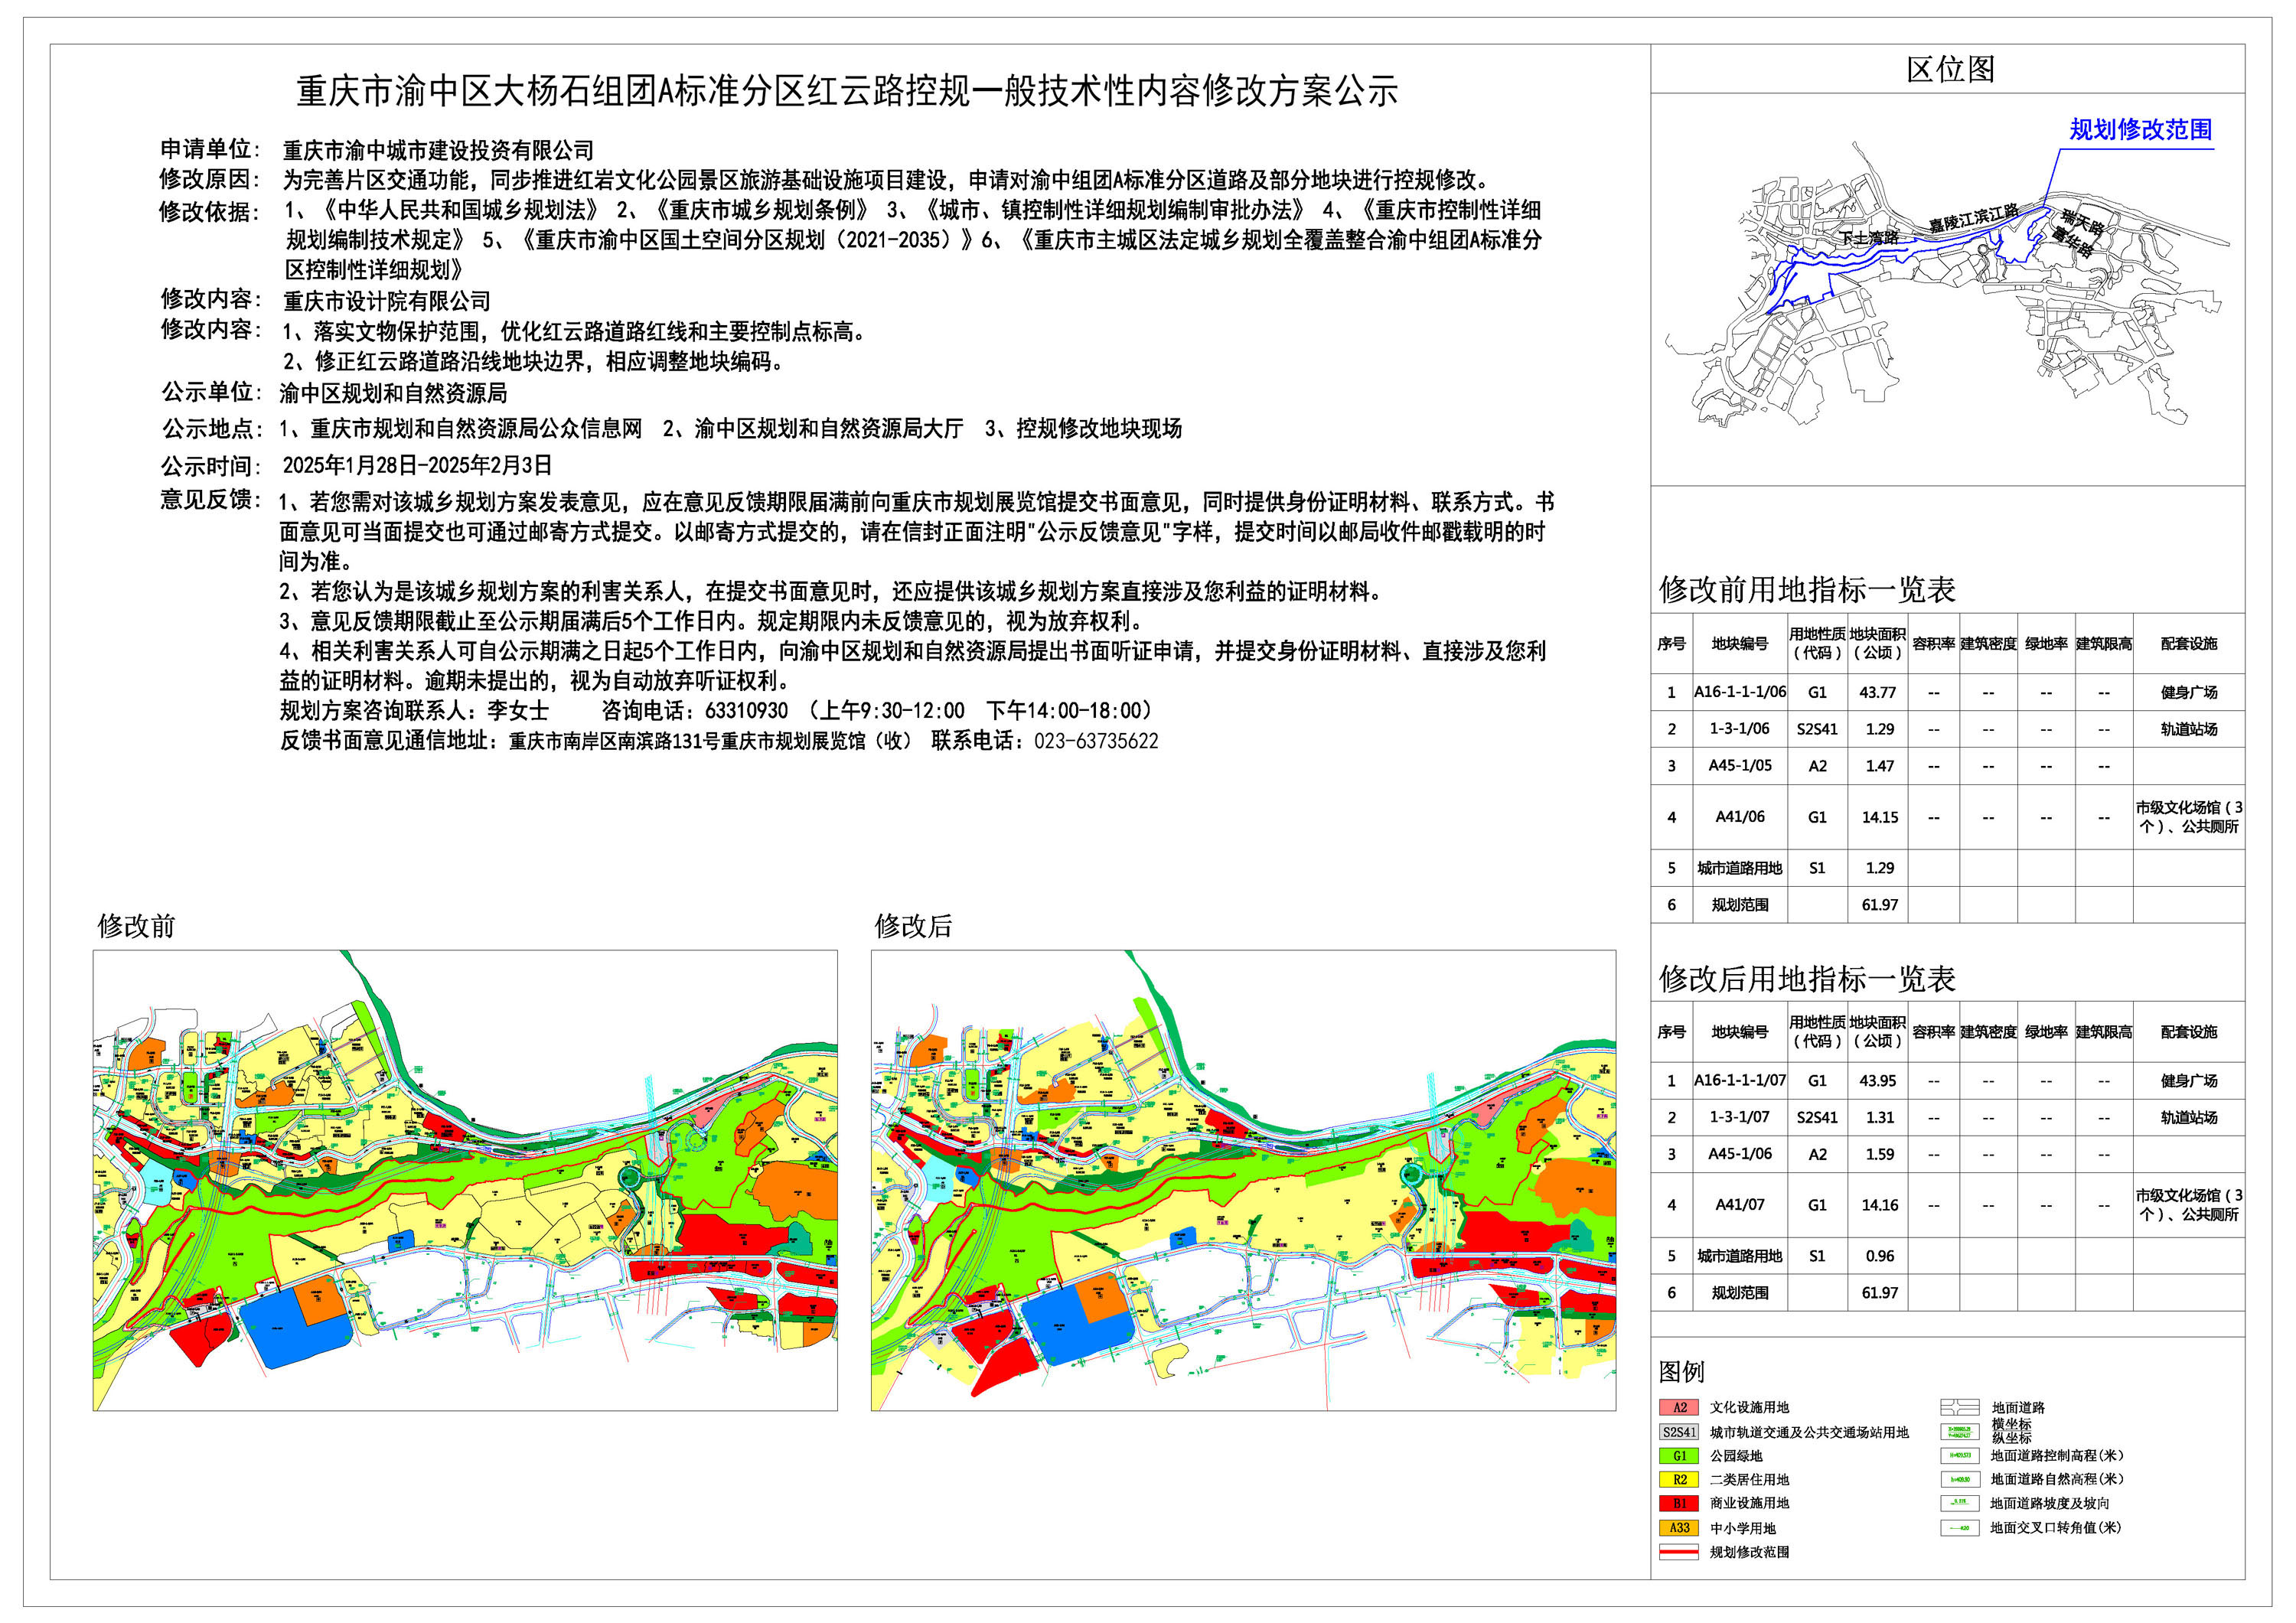Click the 下土湾路 road label
The width and height of the screenshot is (2296, 1623).
tap(1869, 238)
